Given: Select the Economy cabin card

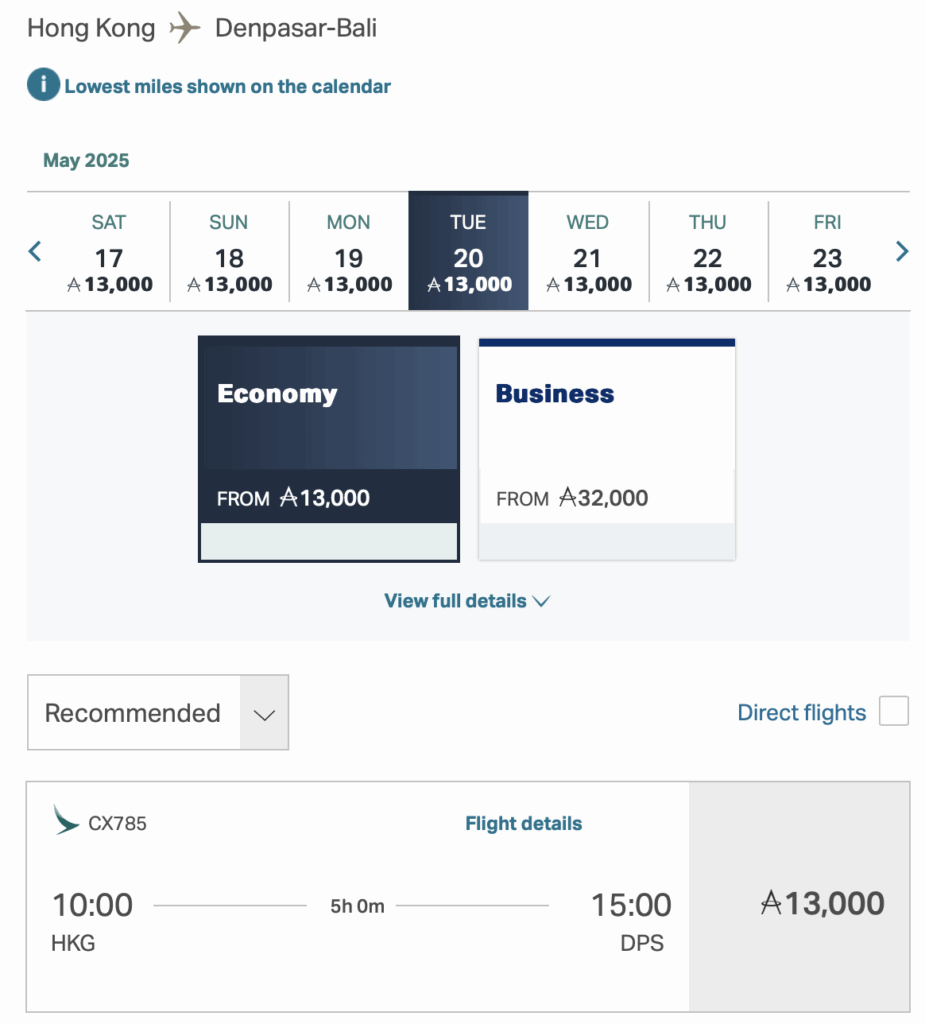Looking at the screenshot, I should [x=328, y=449].
